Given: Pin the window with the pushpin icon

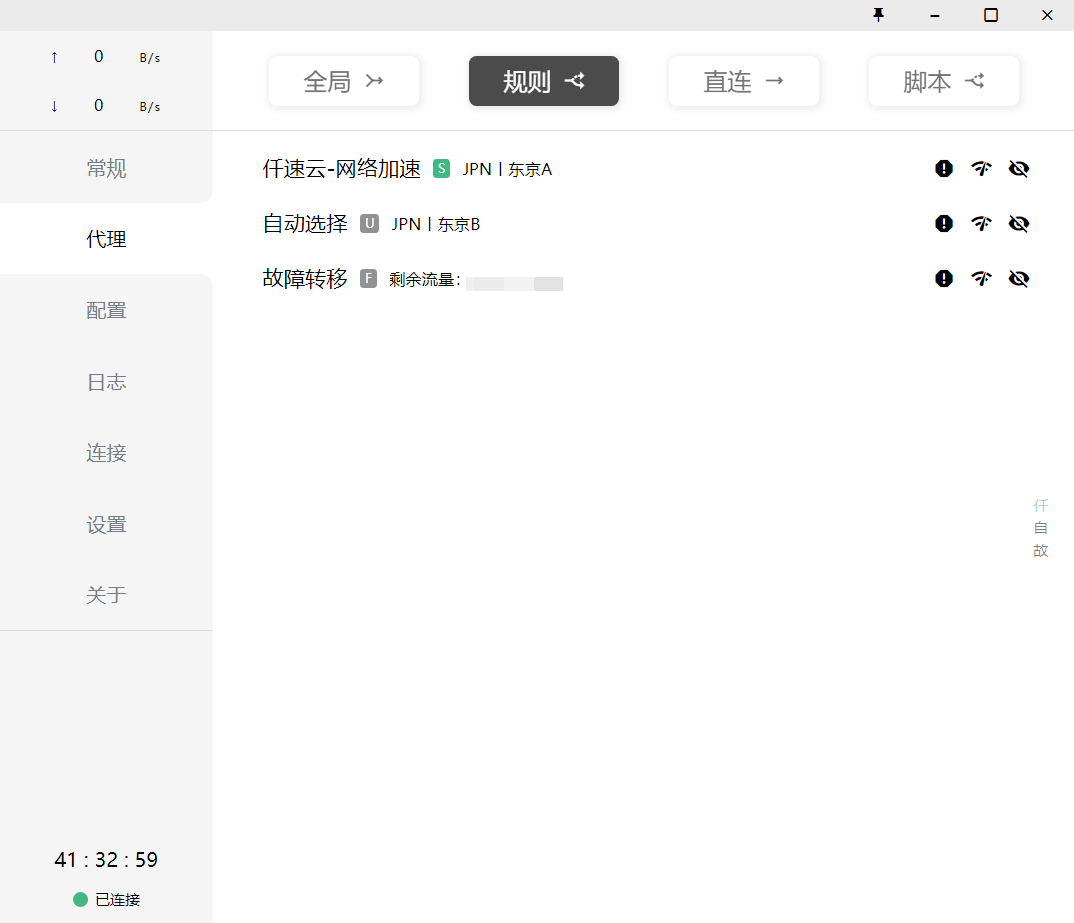Looking at the screenshot, I should coord(879,15).
